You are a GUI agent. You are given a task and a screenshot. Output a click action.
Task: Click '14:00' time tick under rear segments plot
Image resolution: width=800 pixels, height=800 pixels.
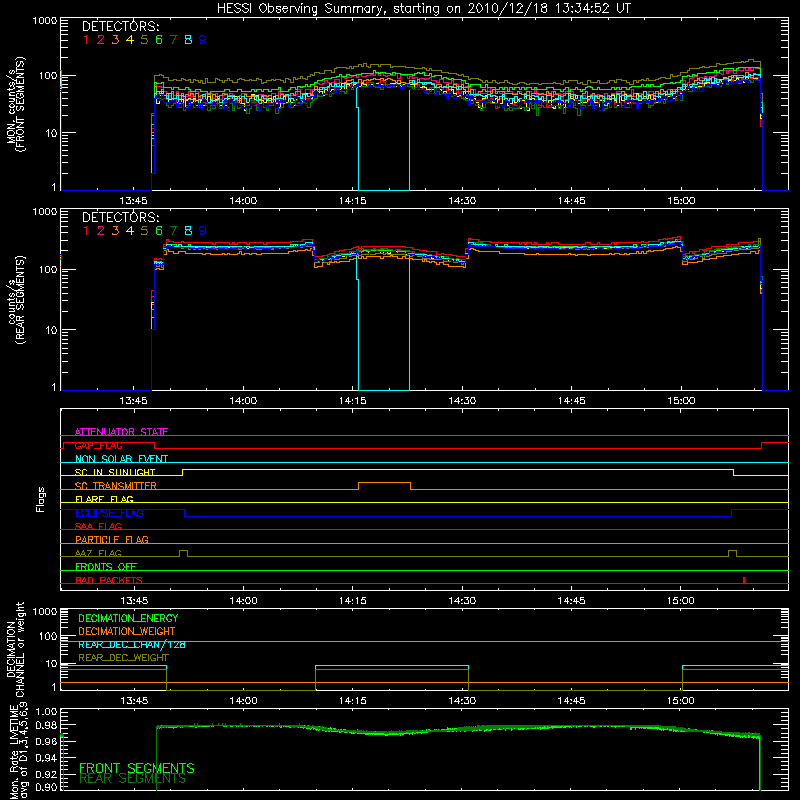tap(243, 401)
